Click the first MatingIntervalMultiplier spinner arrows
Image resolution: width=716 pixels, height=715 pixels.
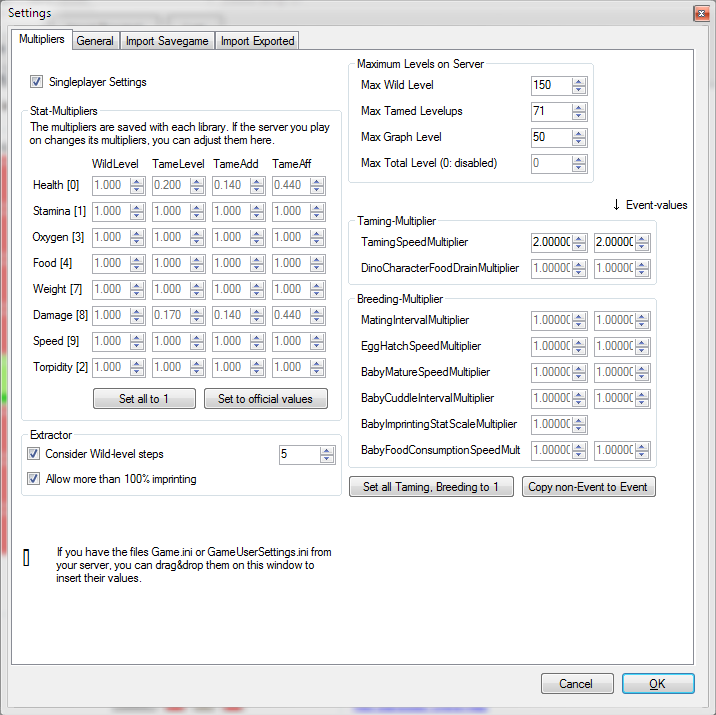coord(579,321)
